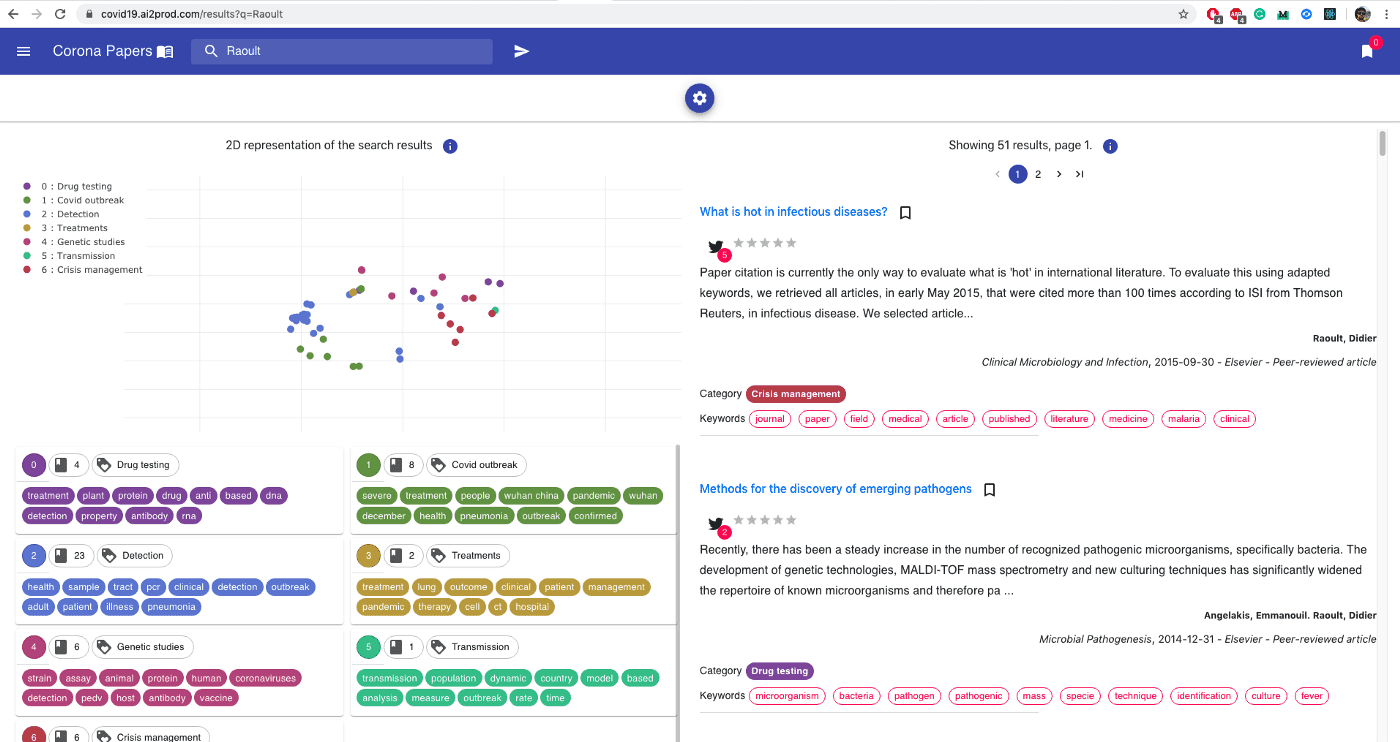Click keyword chip 'malaria'
This screenshot has width=1400, height=742.
pos(1183,419)
